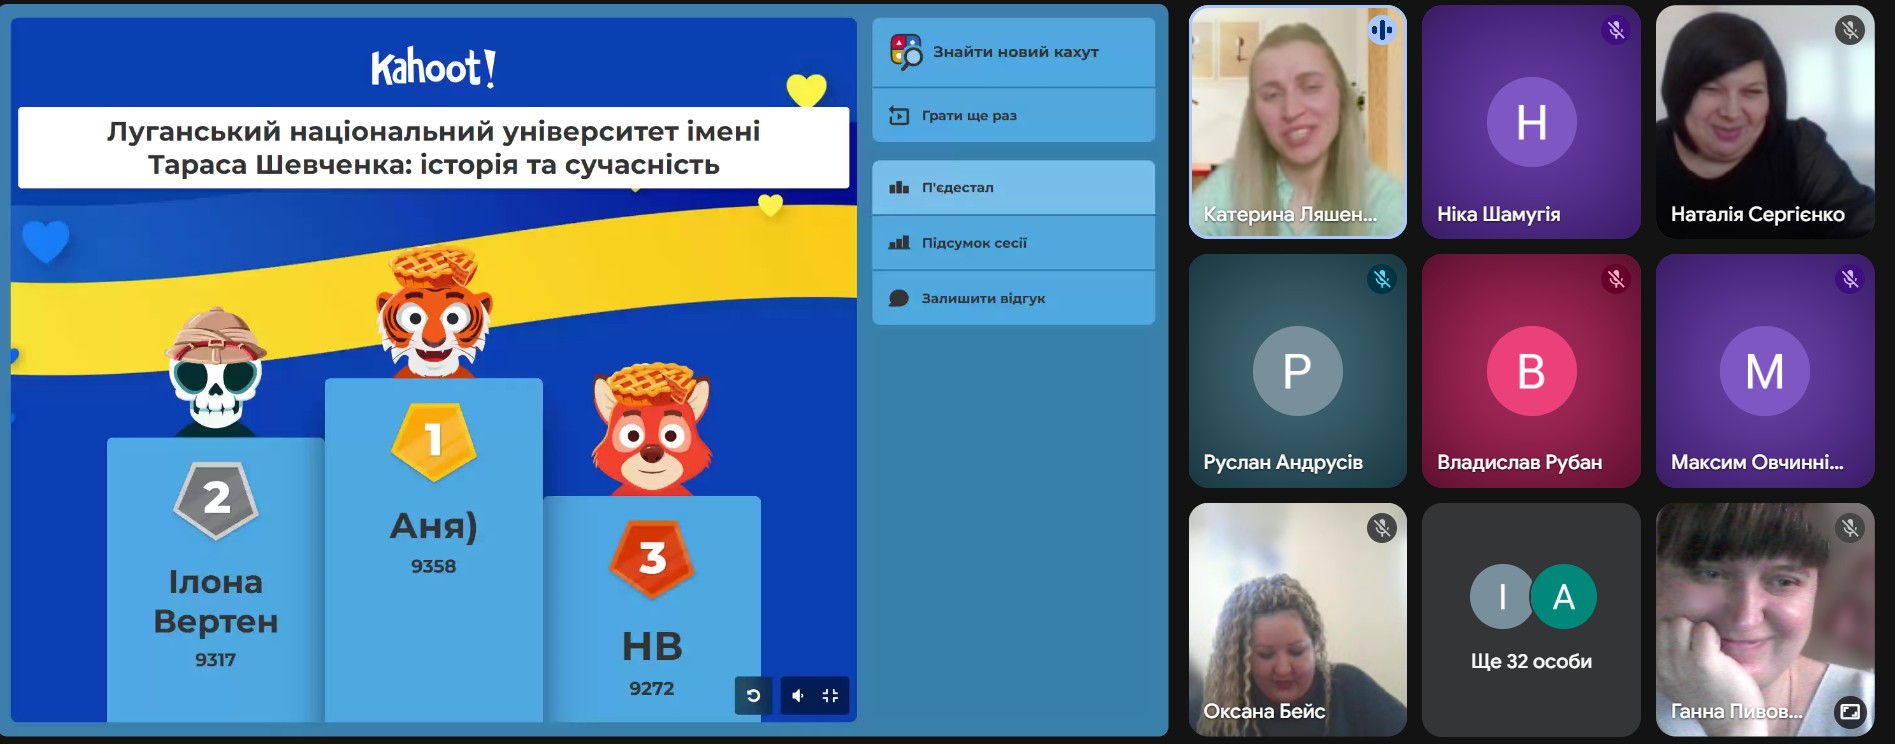Image resolution: width=1895 pixels, height=744 pixels.
Task: Click the speaker volume icon in Kahoot
Action: pos(798,696)
